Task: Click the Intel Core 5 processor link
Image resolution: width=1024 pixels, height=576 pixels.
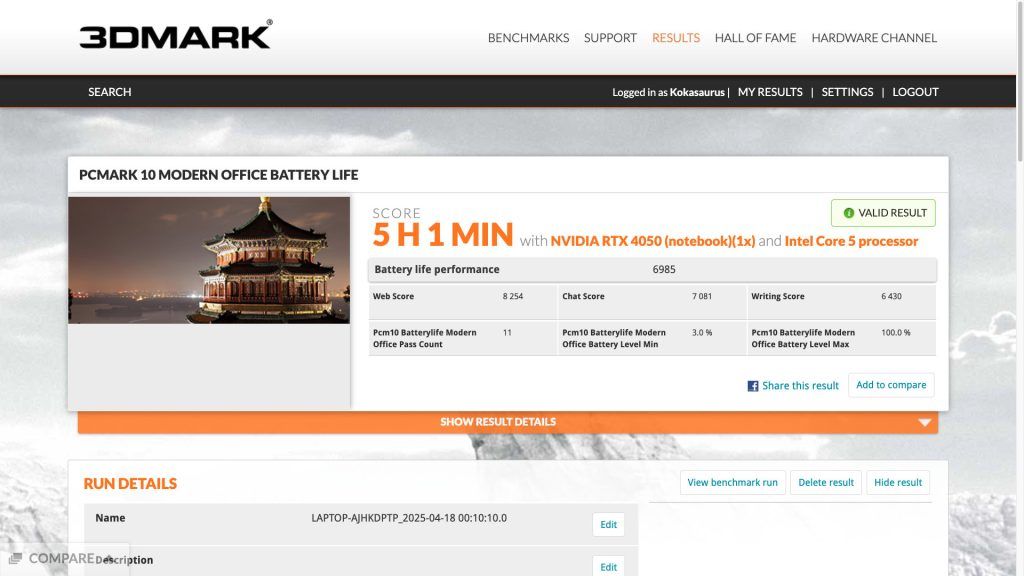Action: pyautogui.click(x=851, y=241)
